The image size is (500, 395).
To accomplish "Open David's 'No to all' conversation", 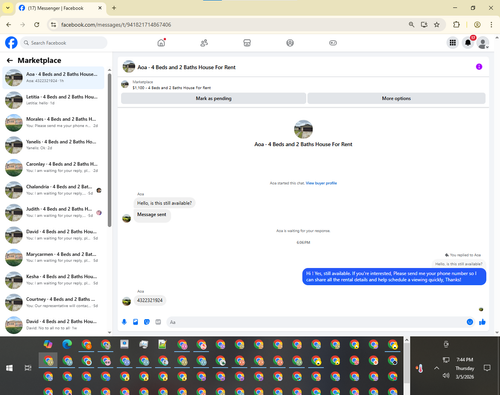I will pos(53,325).
